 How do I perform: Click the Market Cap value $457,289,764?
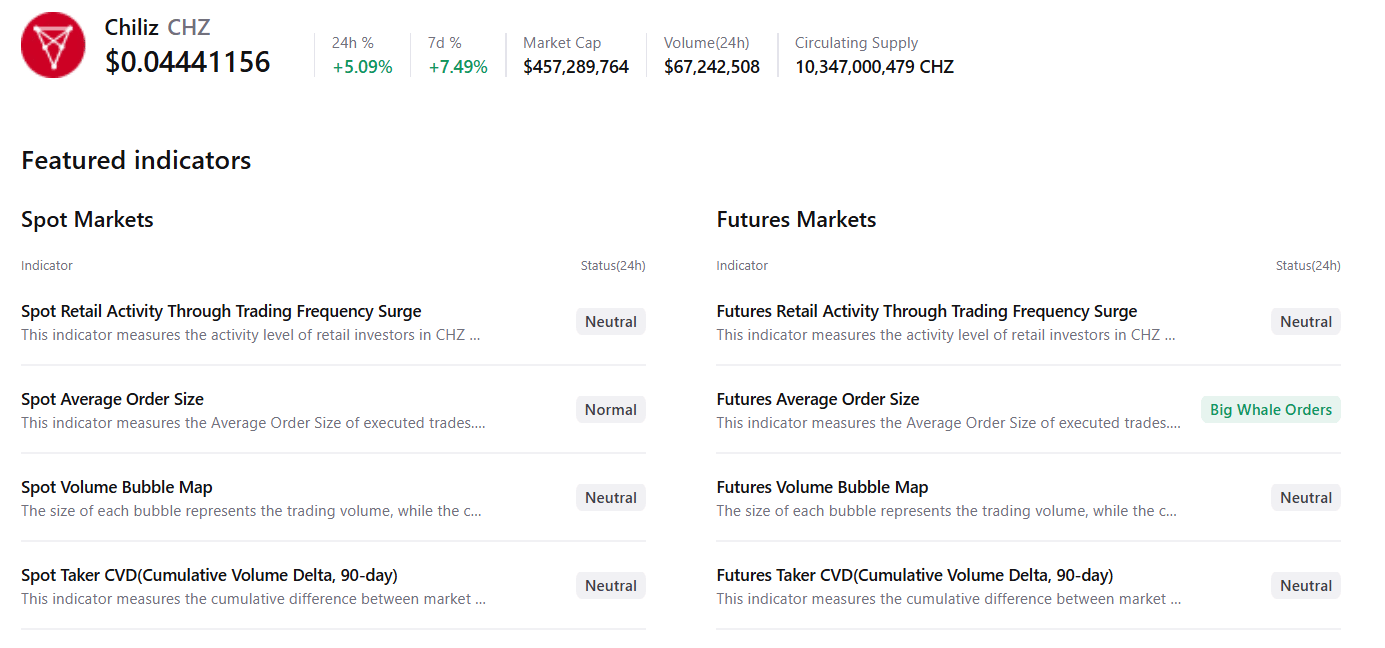576,67
